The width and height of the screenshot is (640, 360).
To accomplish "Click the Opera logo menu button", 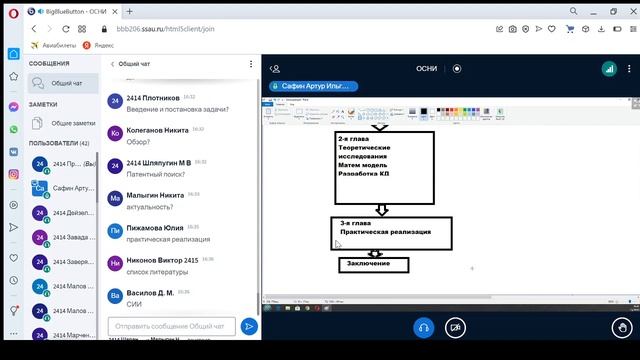I will point(13,13).
